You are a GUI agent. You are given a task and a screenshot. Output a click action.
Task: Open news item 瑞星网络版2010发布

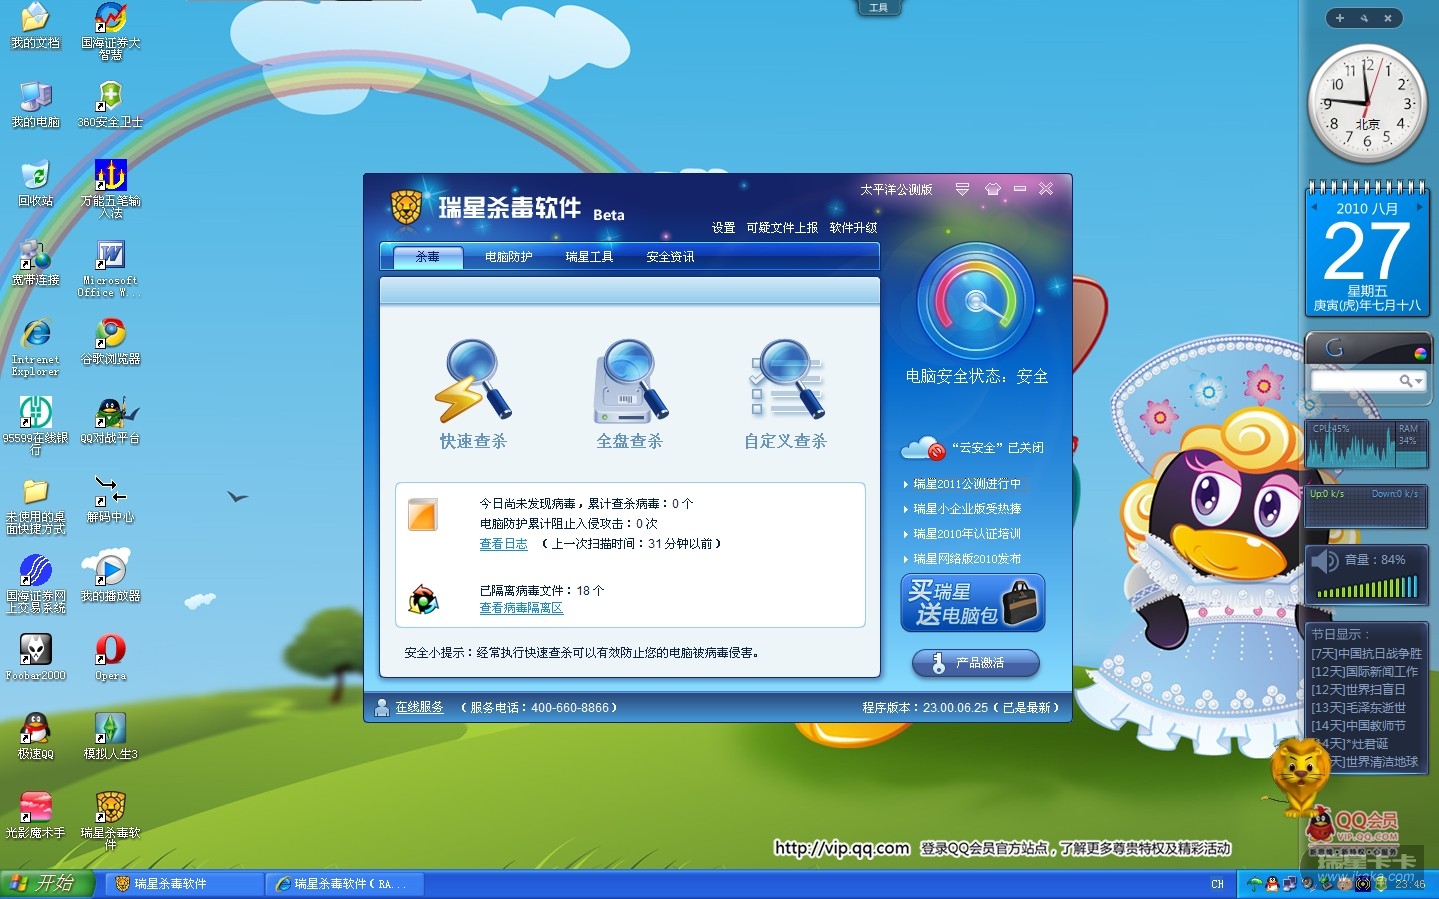click(967, 559)
